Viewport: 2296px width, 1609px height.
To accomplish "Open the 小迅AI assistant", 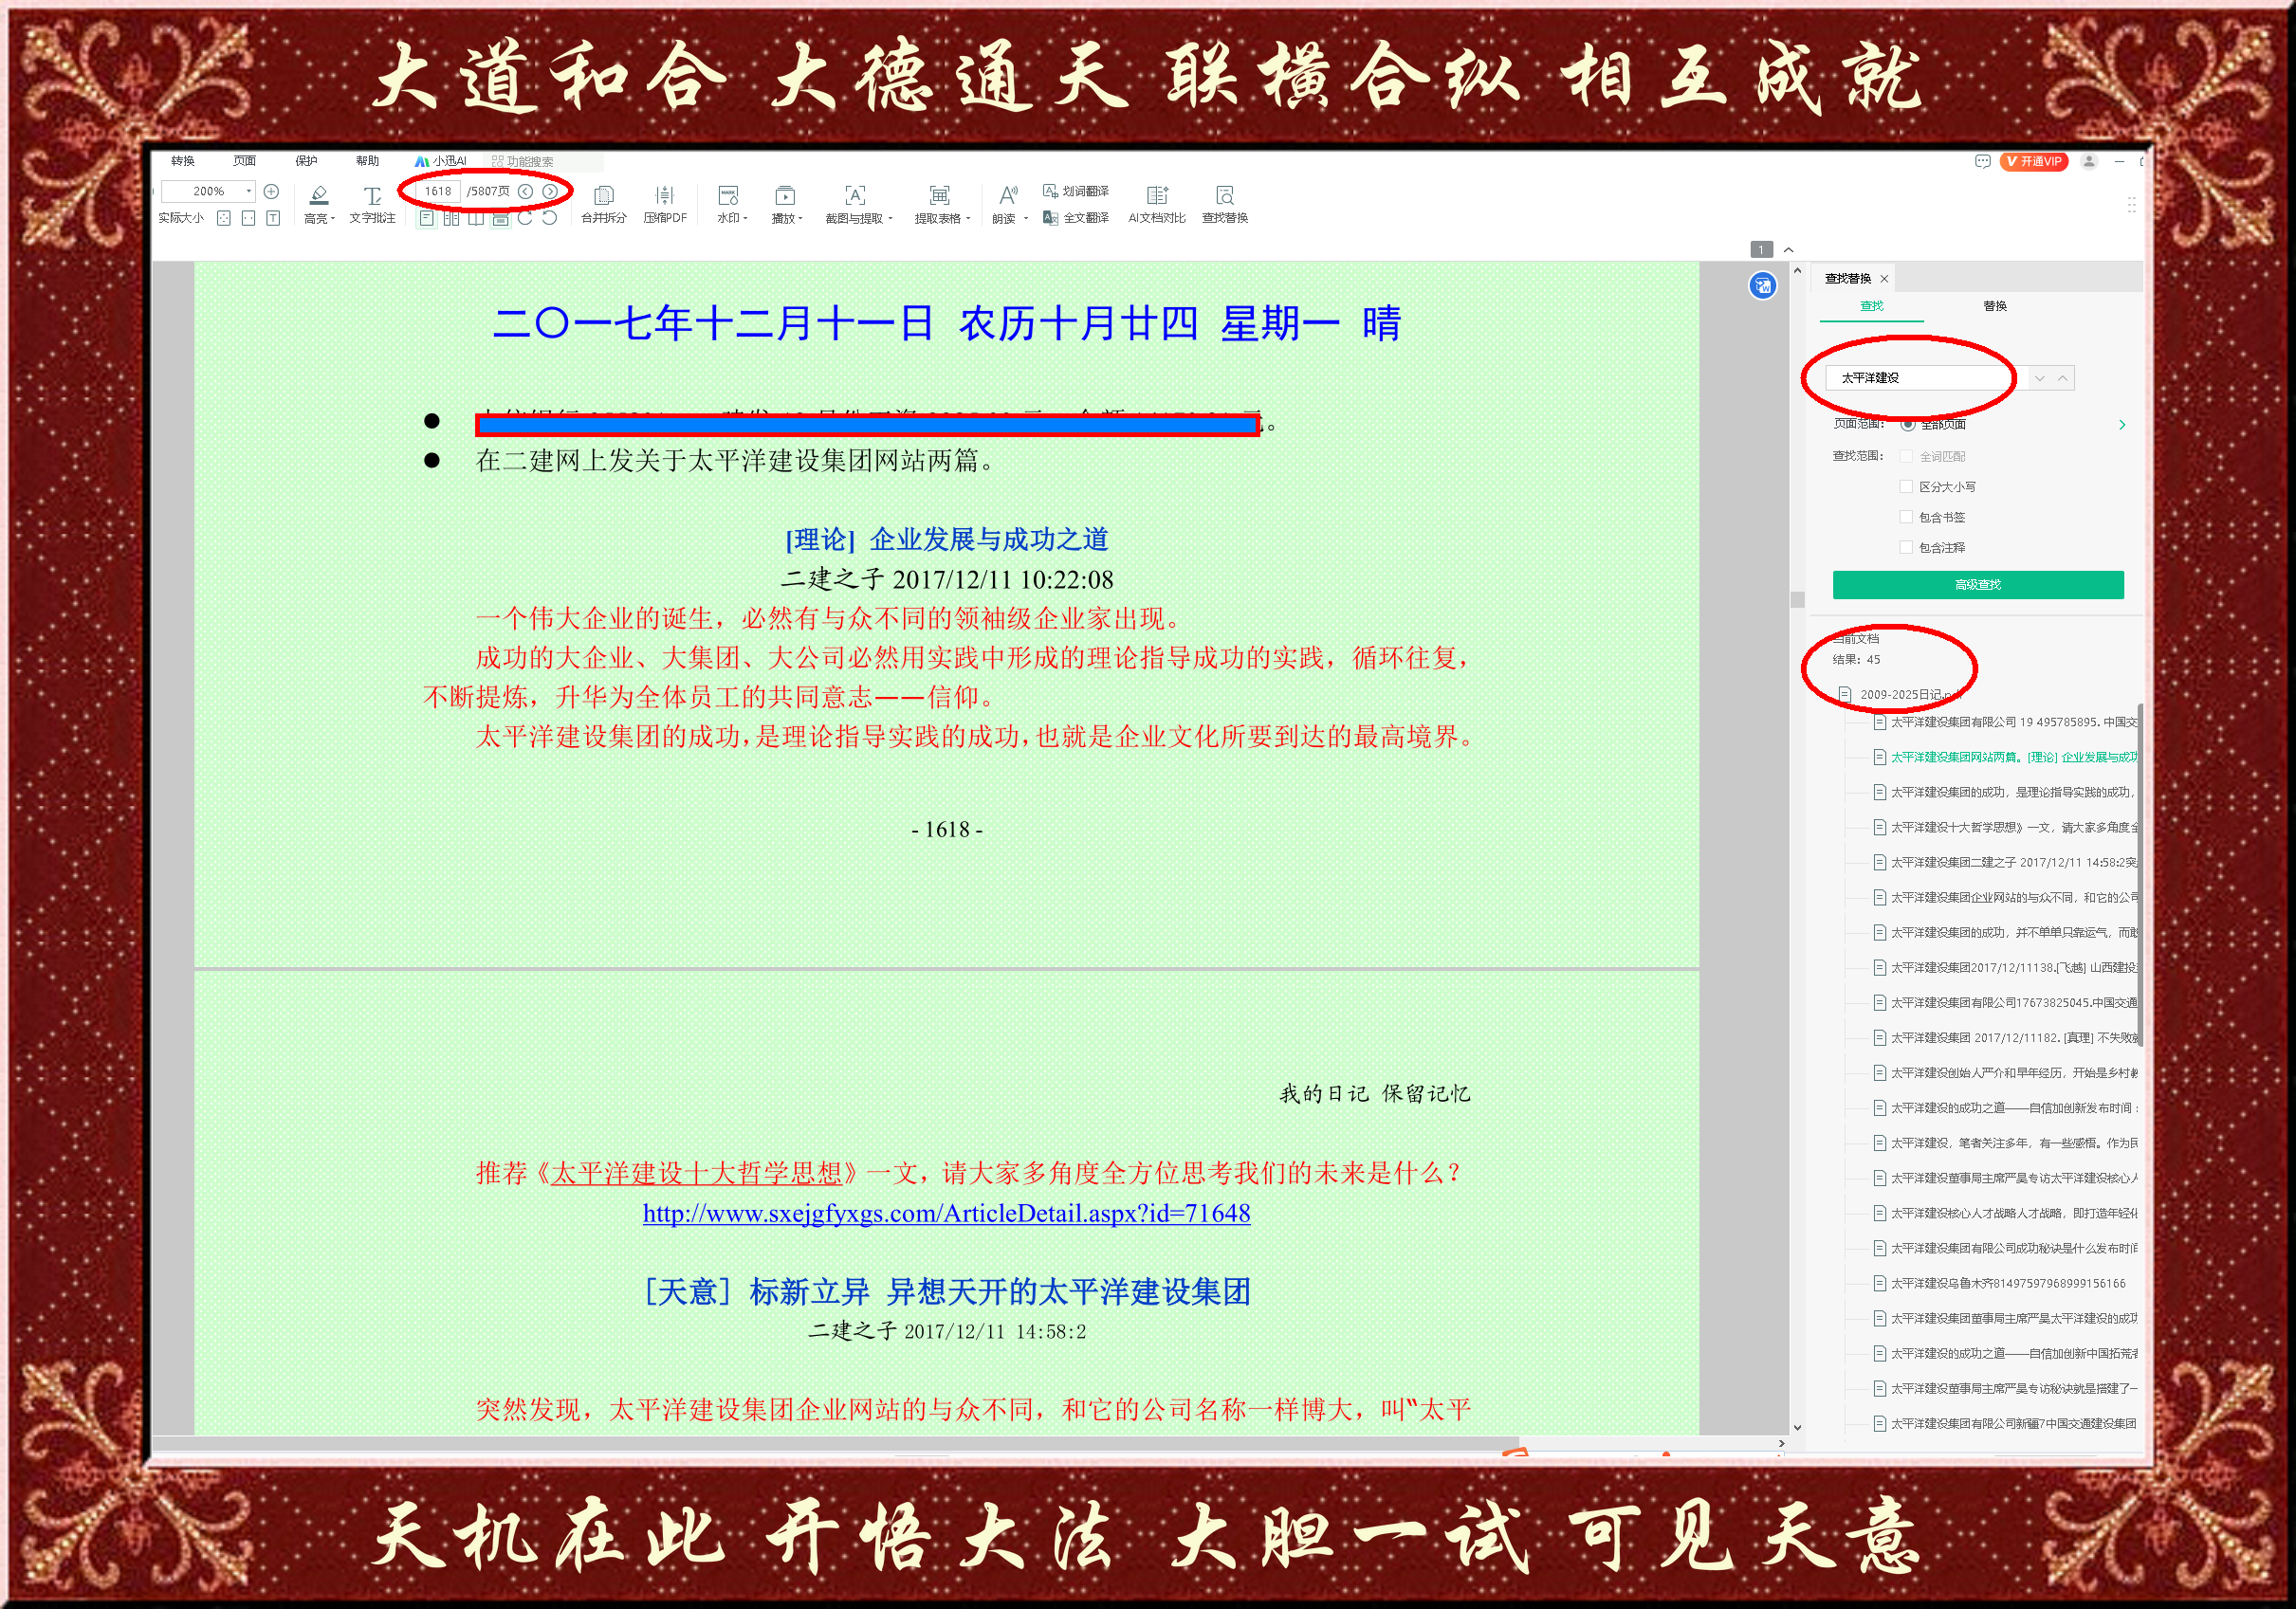I will (441, 161).
